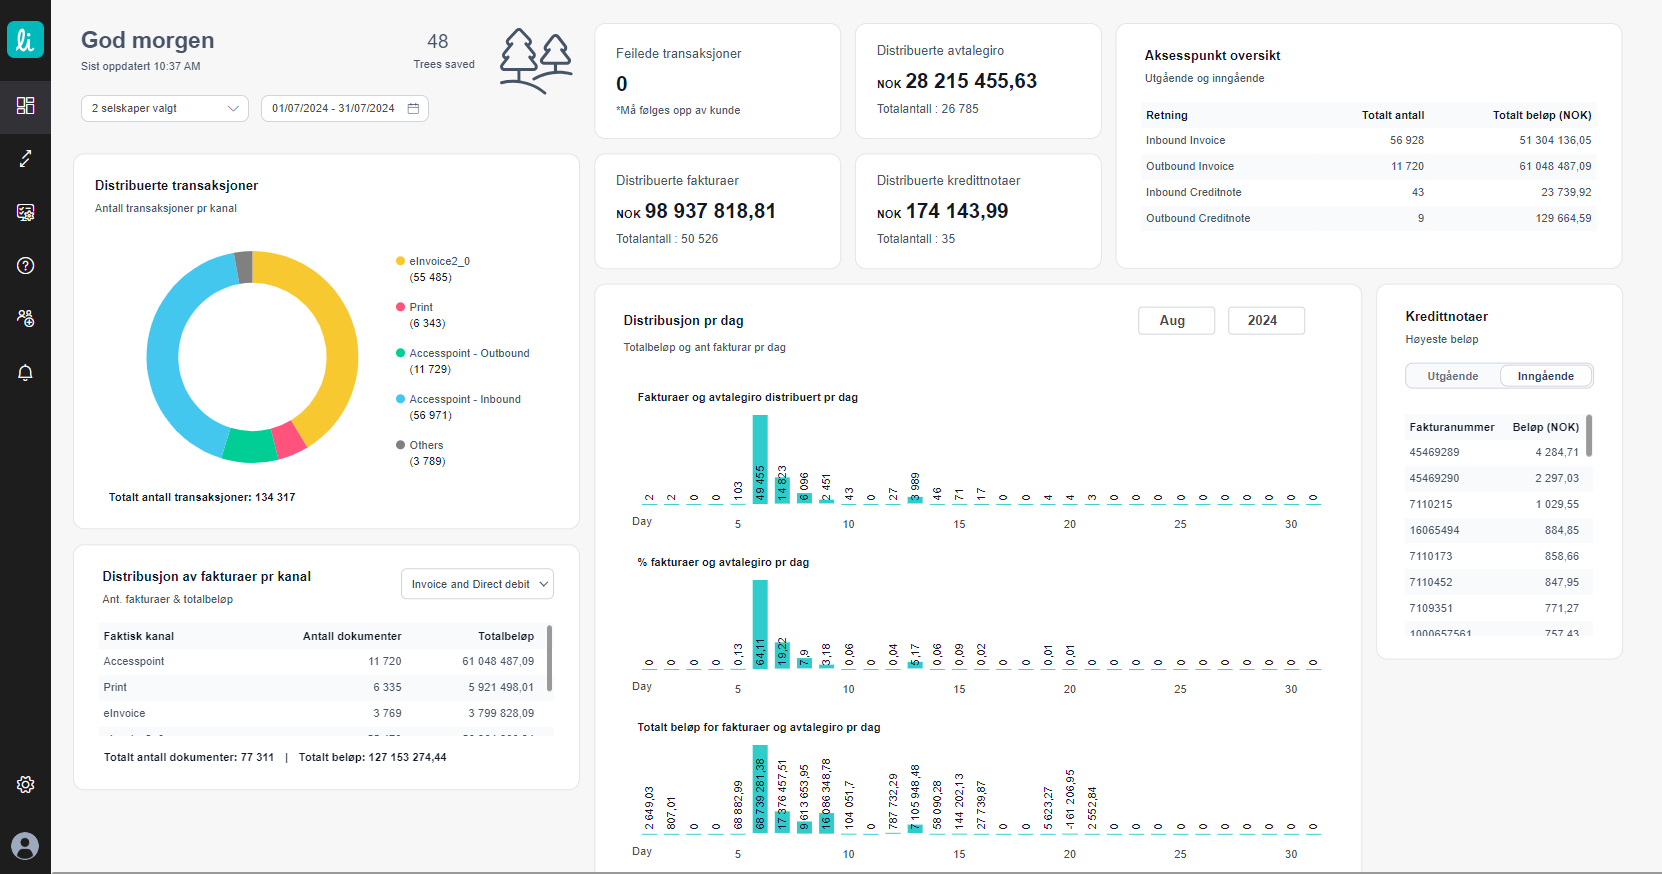The width and height of the screenshot is (1662, 874).
Task: Click the scrollbar of the Kredittnotaer list
Action: [x=1589, y=435]
